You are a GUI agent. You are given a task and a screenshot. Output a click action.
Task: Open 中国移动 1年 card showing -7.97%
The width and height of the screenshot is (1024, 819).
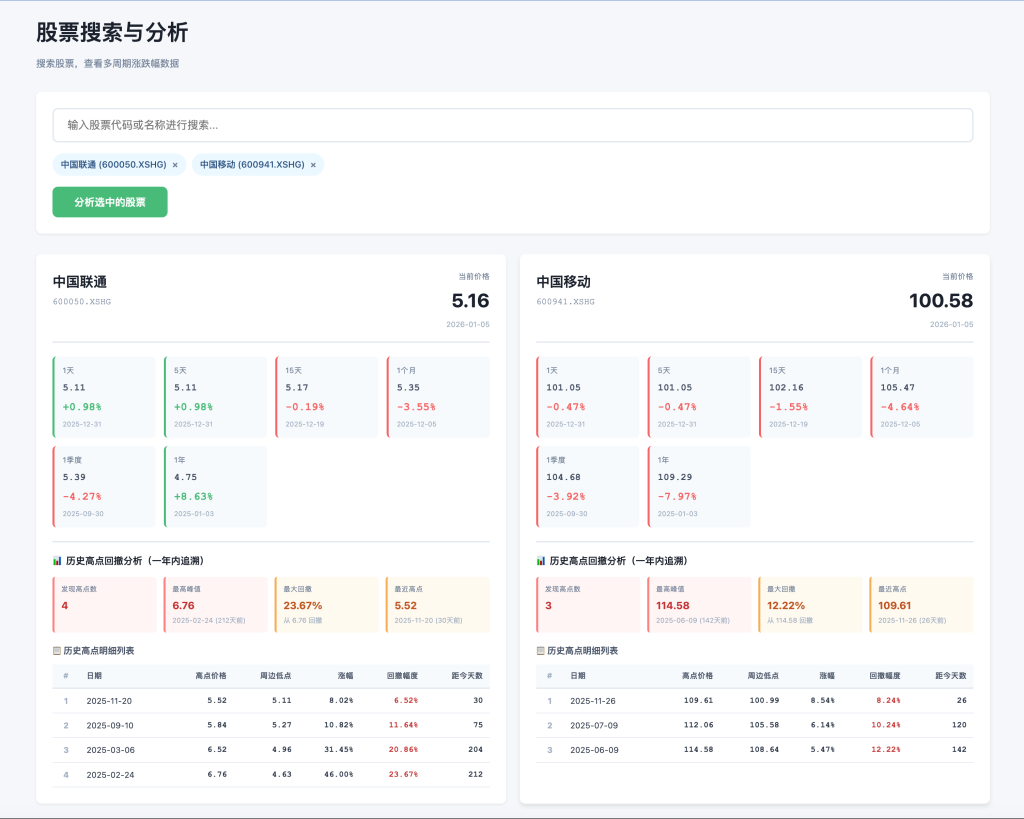[699, 487]
